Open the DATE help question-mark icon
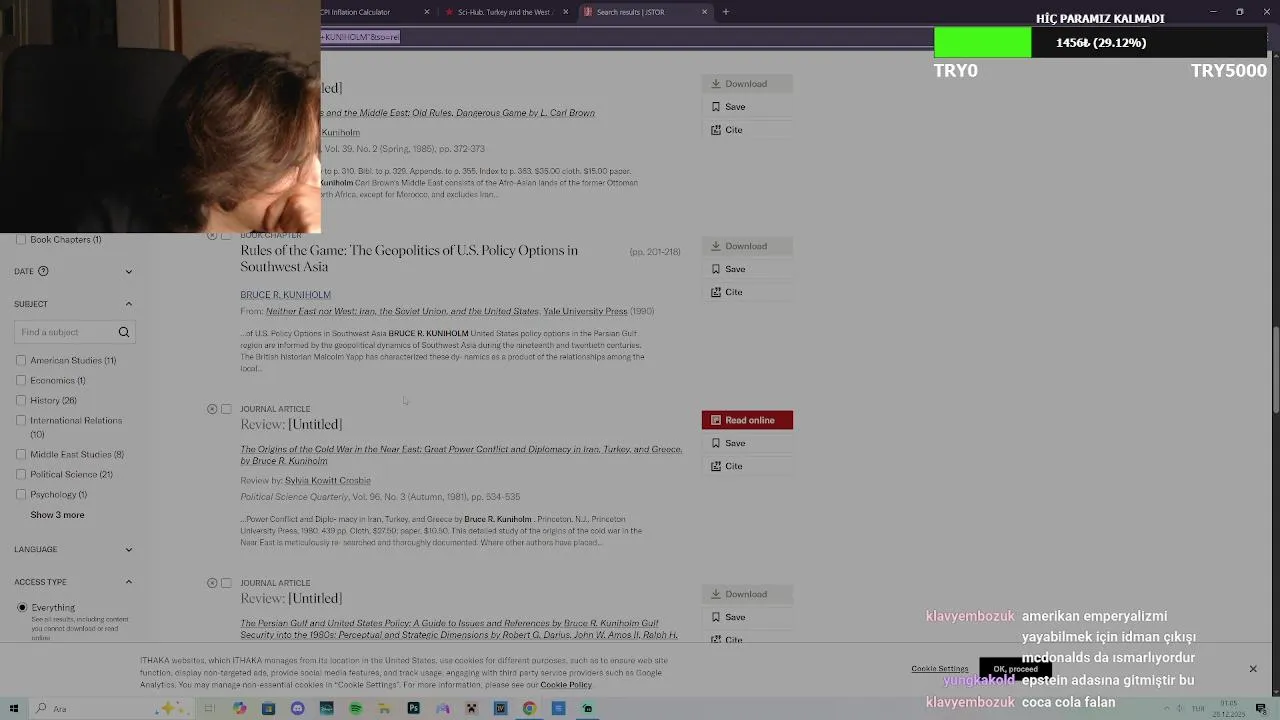The width and height of the screenshot is (1280, 720). click(x=43, y=271)
